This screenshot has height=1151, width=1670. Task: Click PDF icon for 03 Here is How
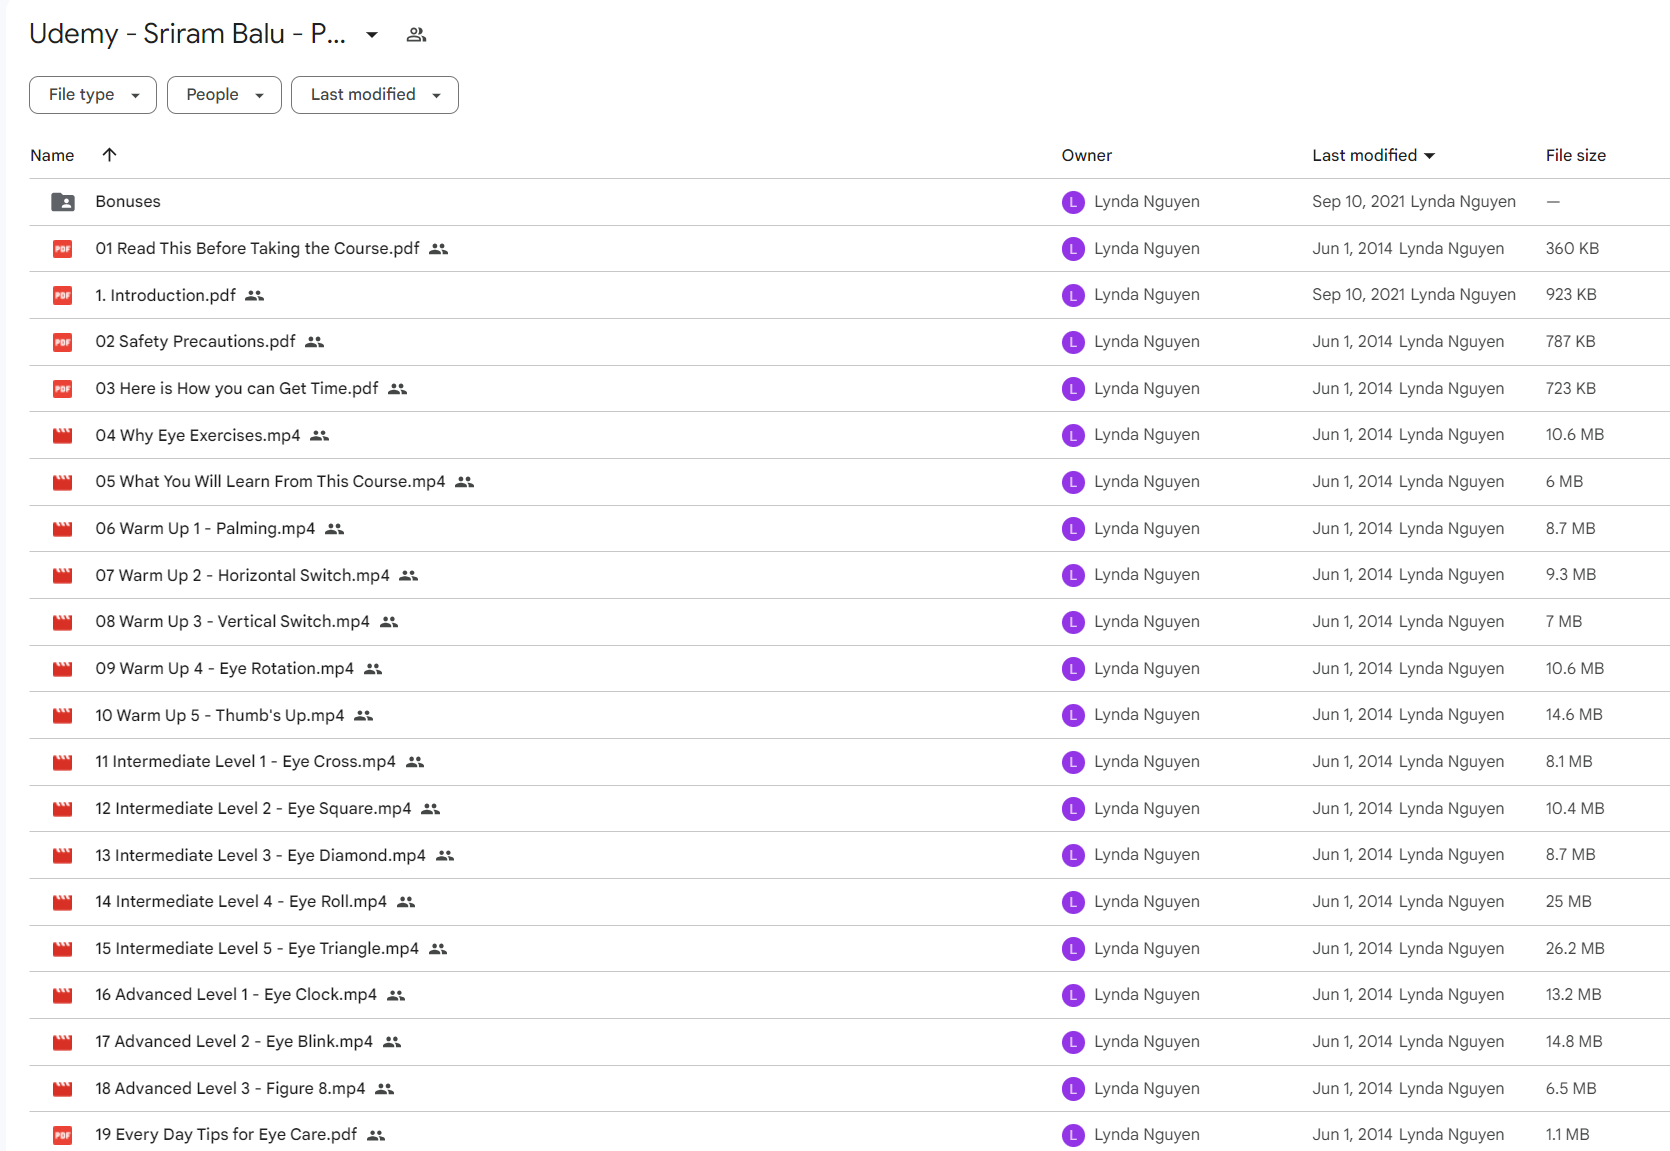click(63, 389)
